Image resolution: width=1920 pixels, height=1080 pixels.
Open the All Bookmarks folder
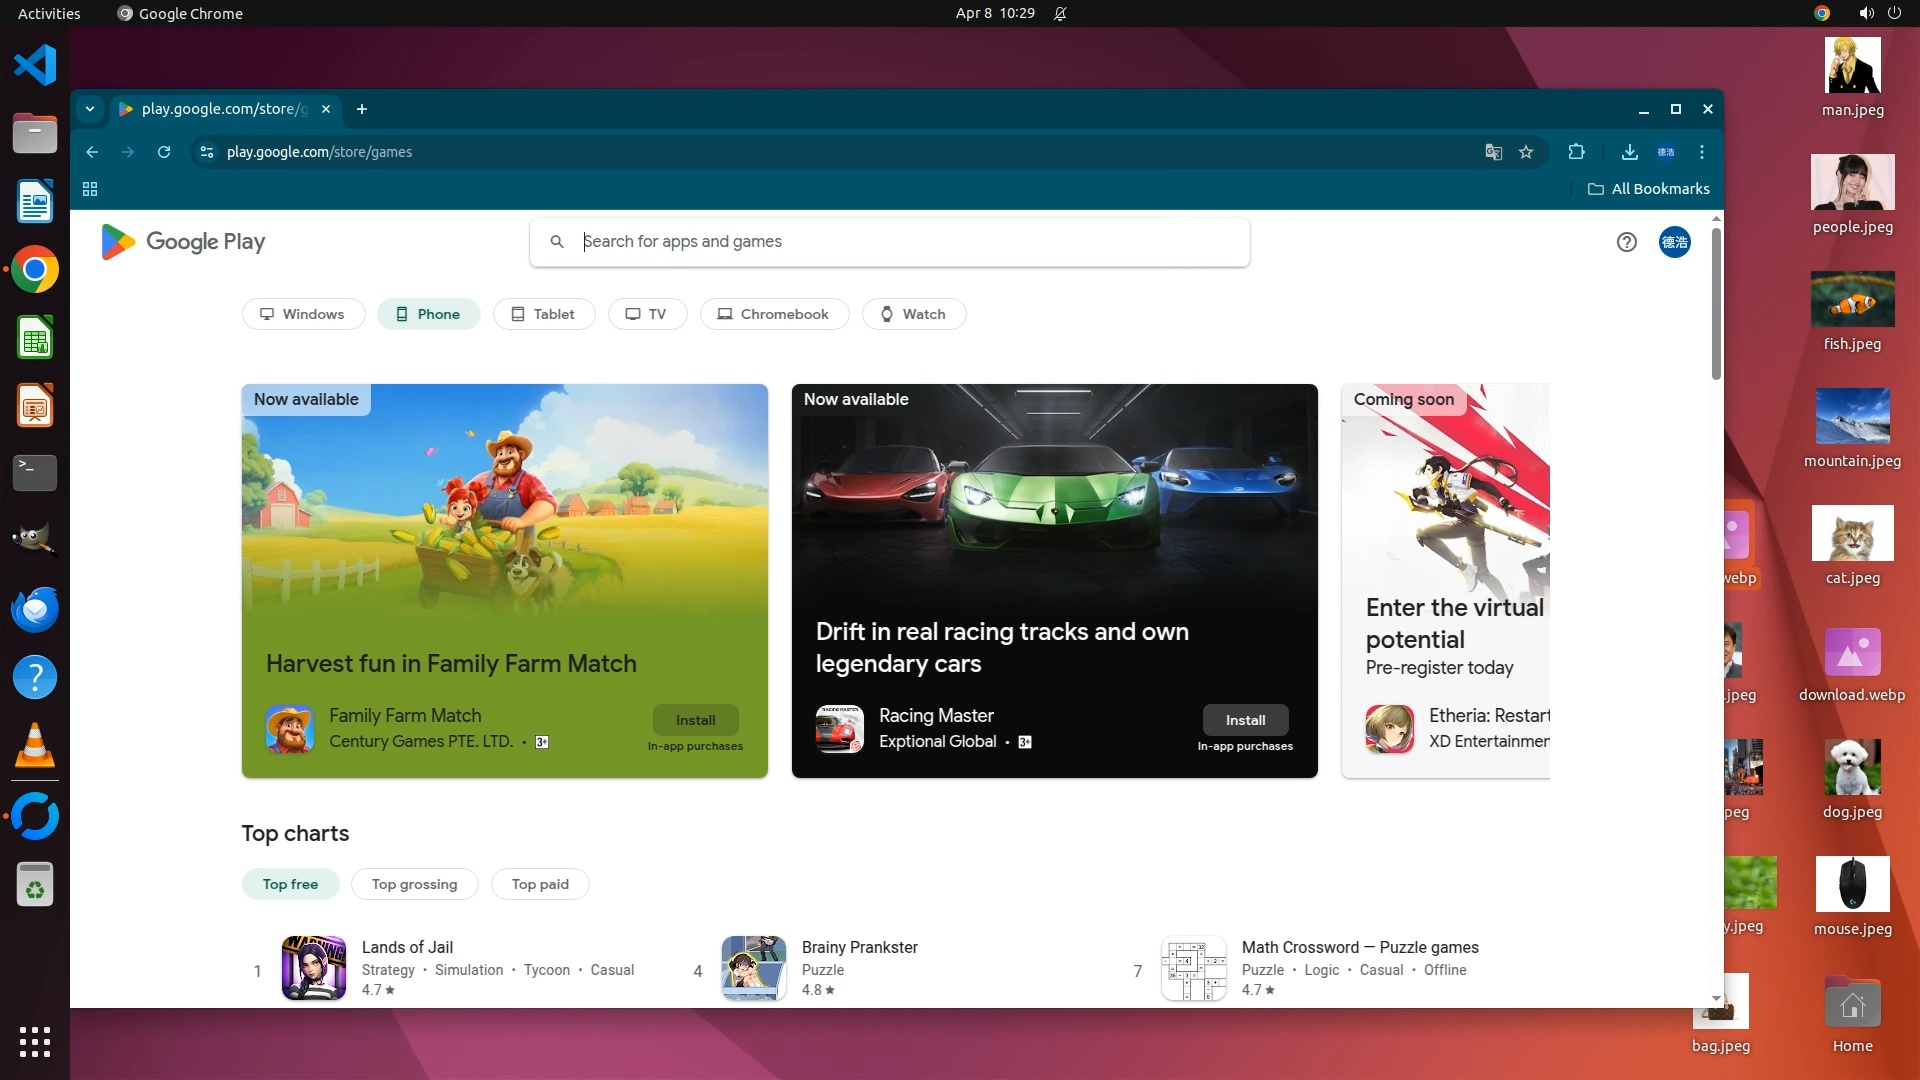pyautogui.click(x=1649, y=189)
